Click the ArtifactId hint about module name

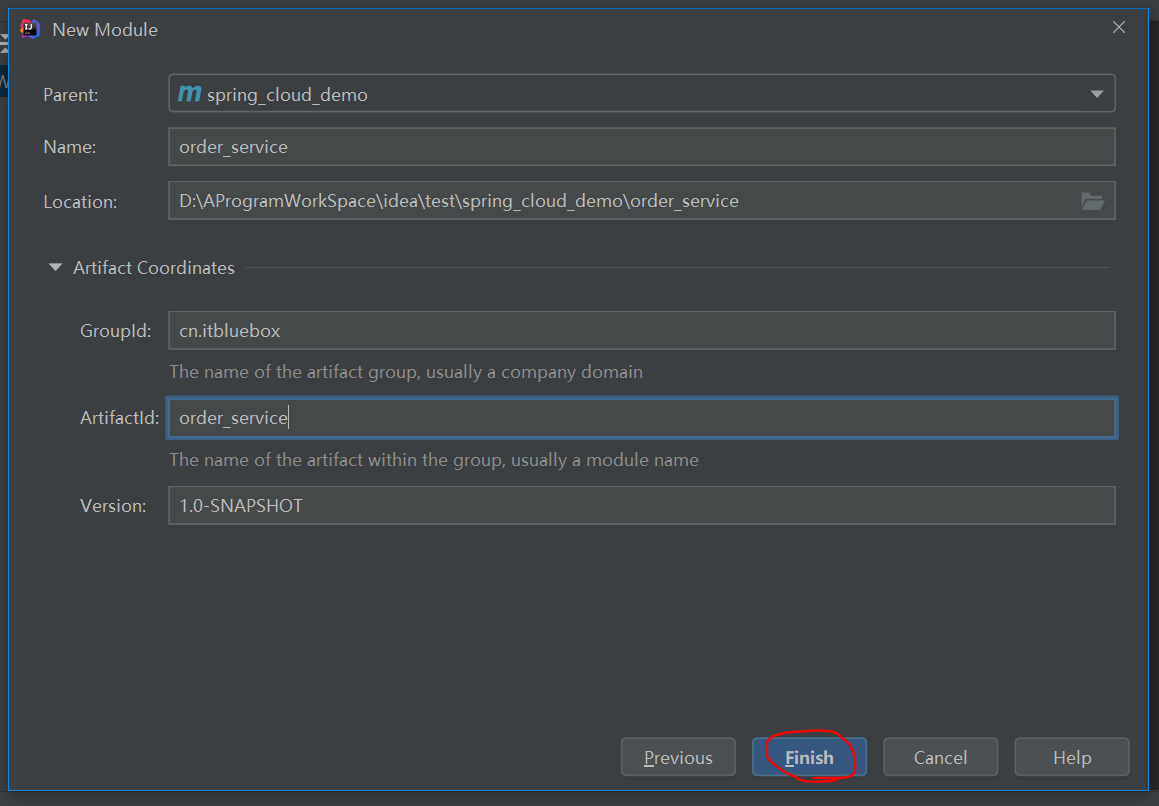tap(434, 460)
